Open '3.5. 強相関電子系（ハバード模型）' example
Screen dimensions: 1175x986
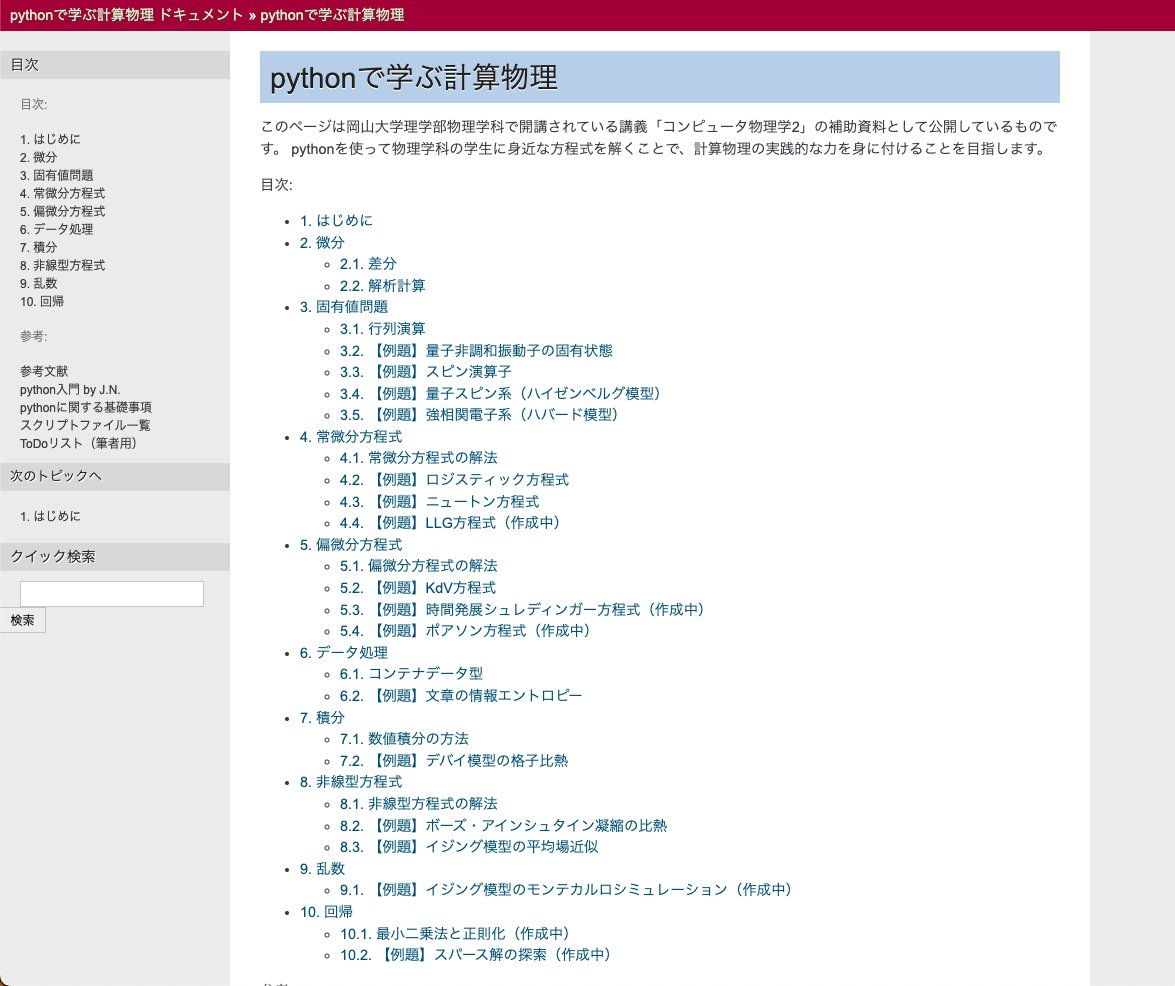(480, 415)
